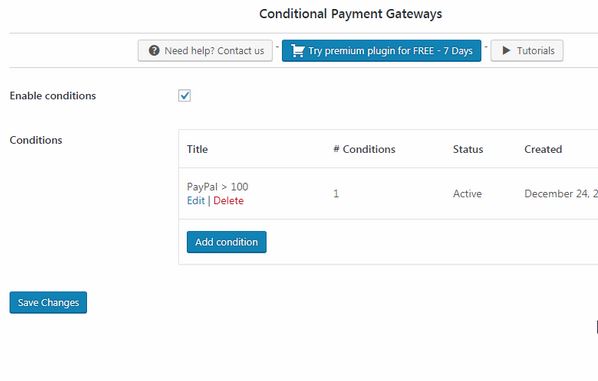Image resolution: width=598 pixels, height=381 pixels.
Task: Select the Created column header
Action: 543,149
